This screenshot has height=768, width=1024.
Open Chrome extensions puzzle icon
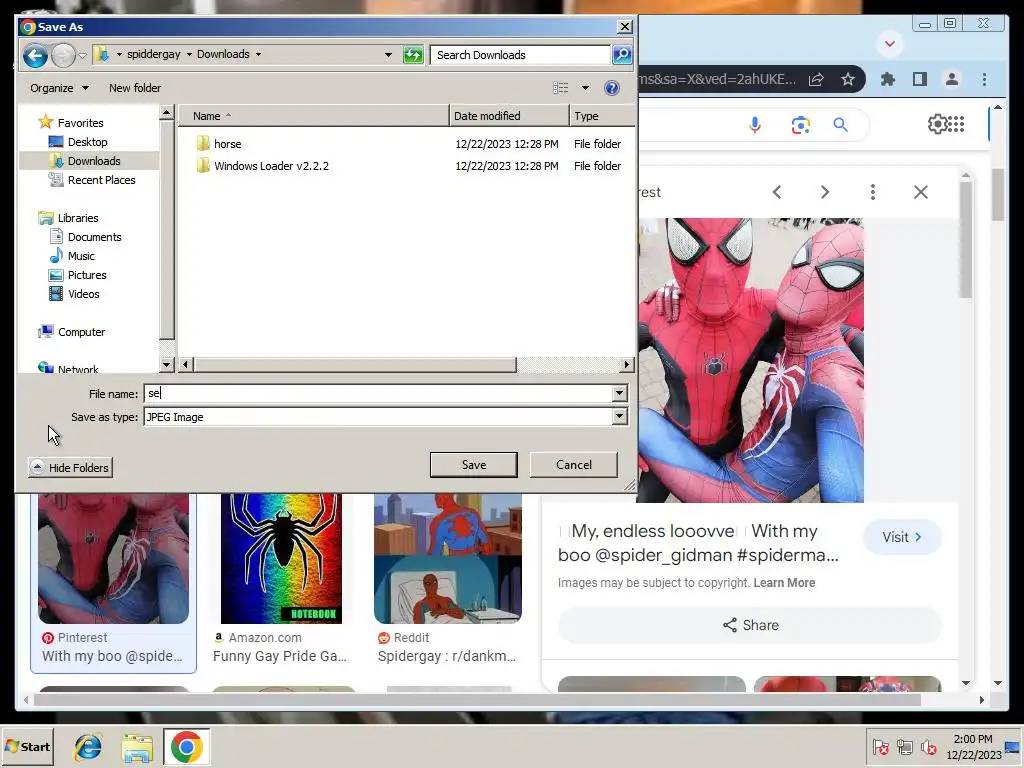click(888, 79)
